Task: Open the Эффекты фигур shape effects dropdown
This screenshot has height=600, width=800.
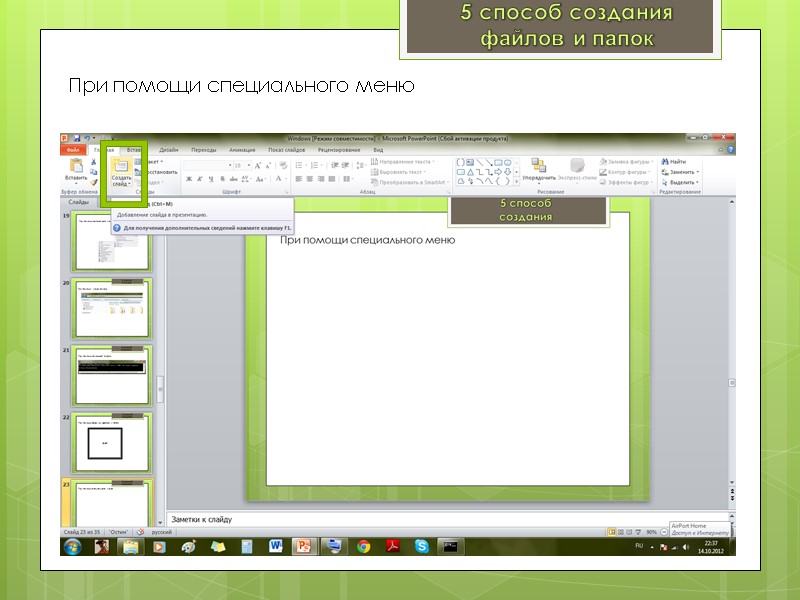Action: point(626,182)
